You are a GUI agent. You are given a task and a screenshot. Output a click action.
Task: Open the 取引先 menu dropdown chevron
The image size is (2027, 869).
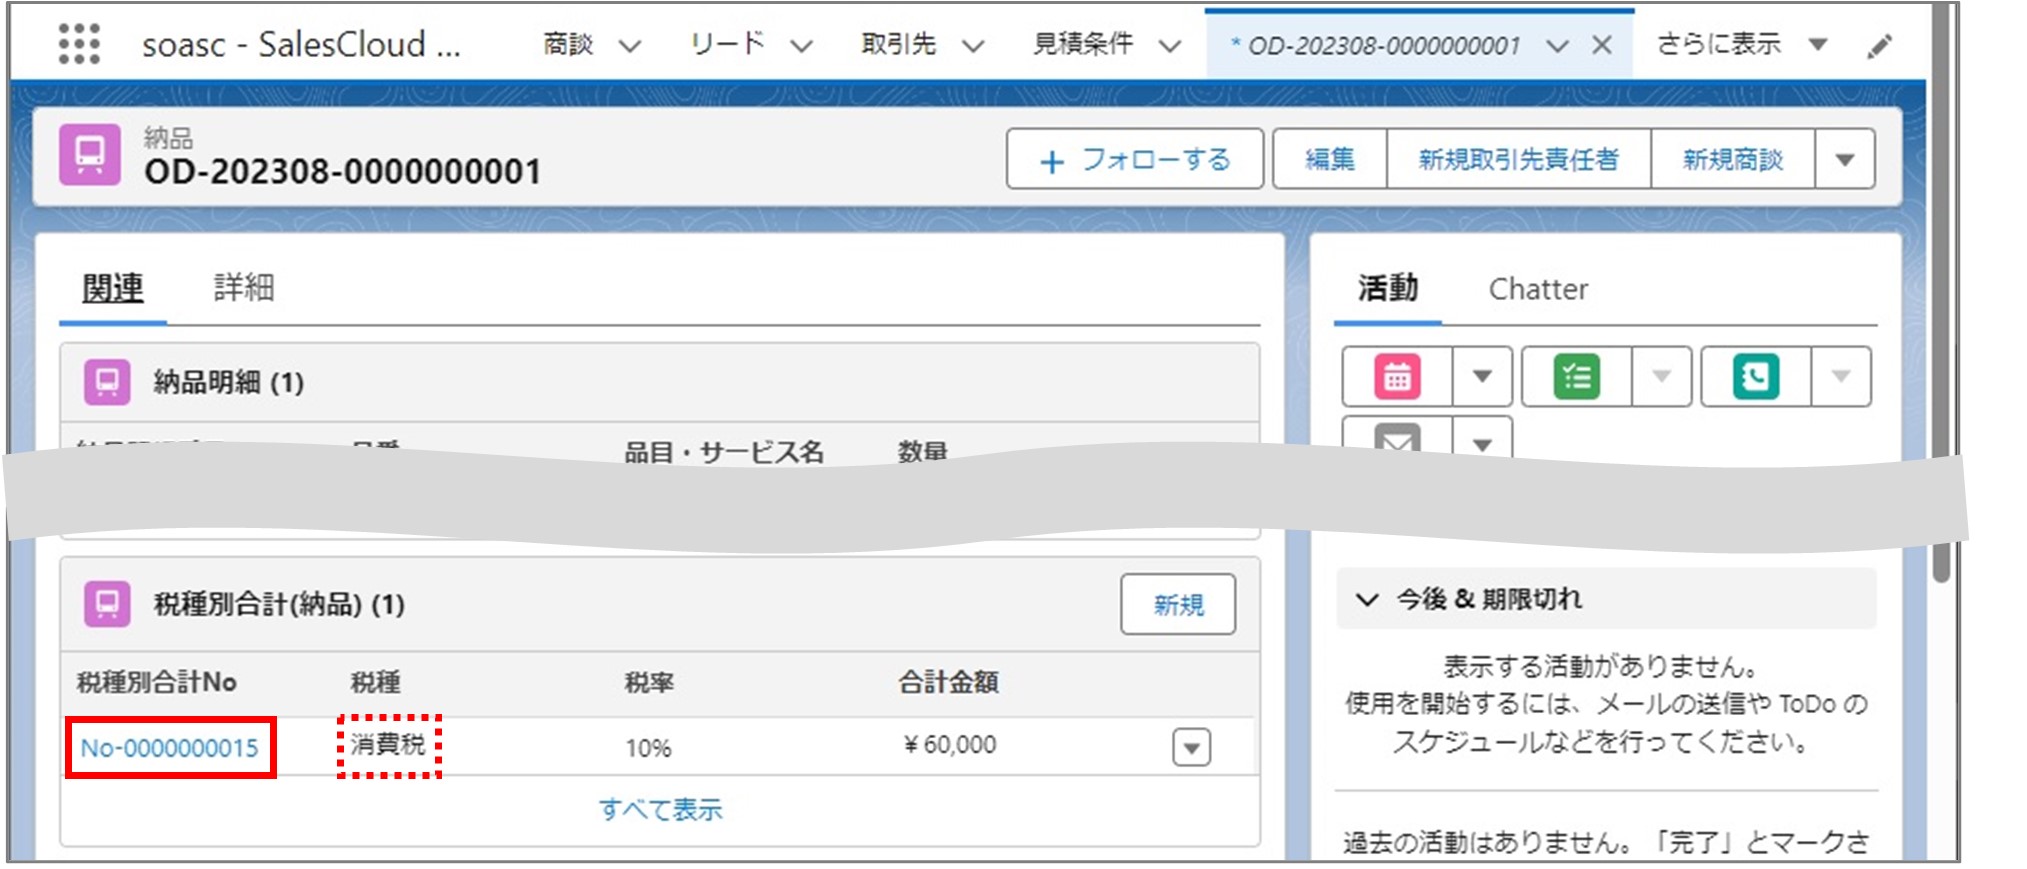973,46
